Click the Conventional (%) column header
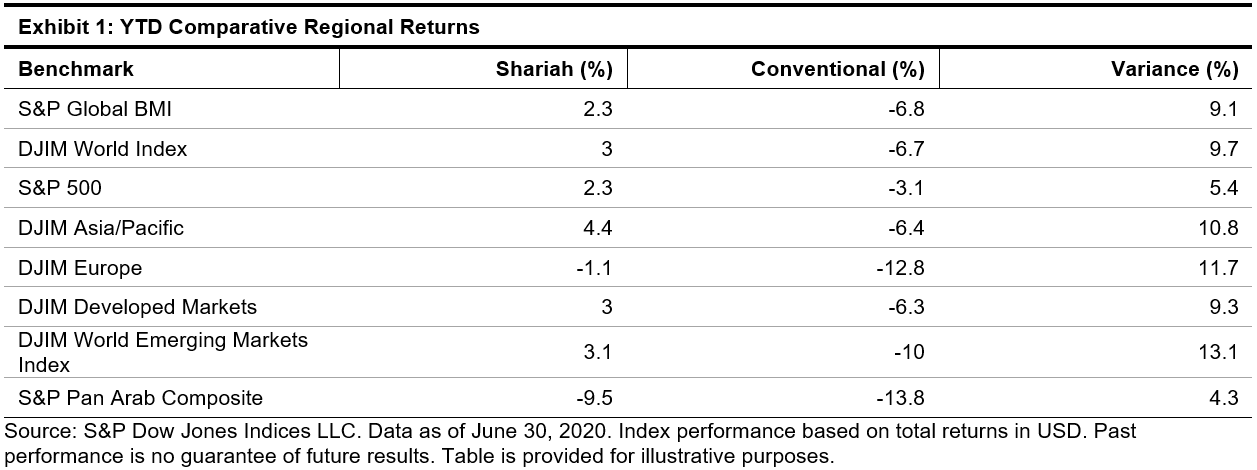Screen dimensions: 1257x470 tap(837, 69)
